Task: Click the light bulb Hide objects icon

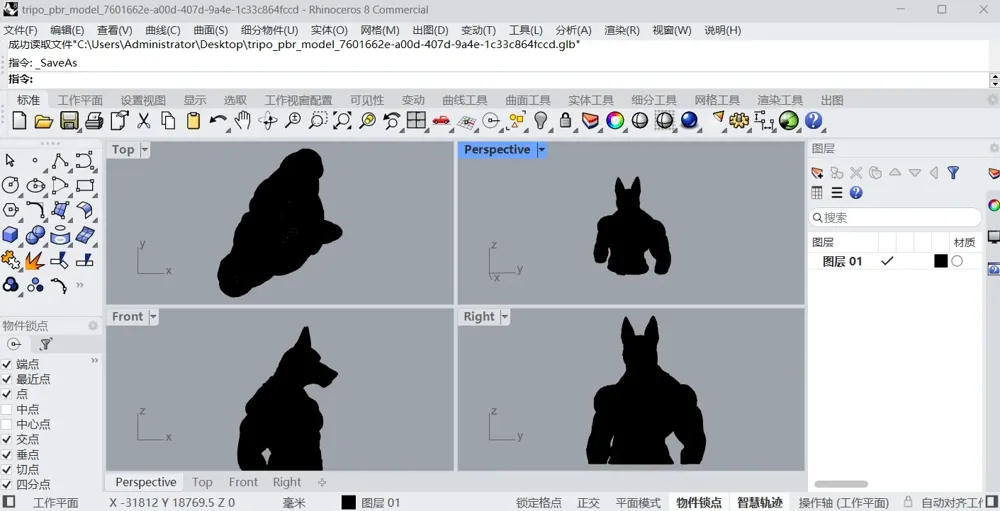Action: coord(540,120)
